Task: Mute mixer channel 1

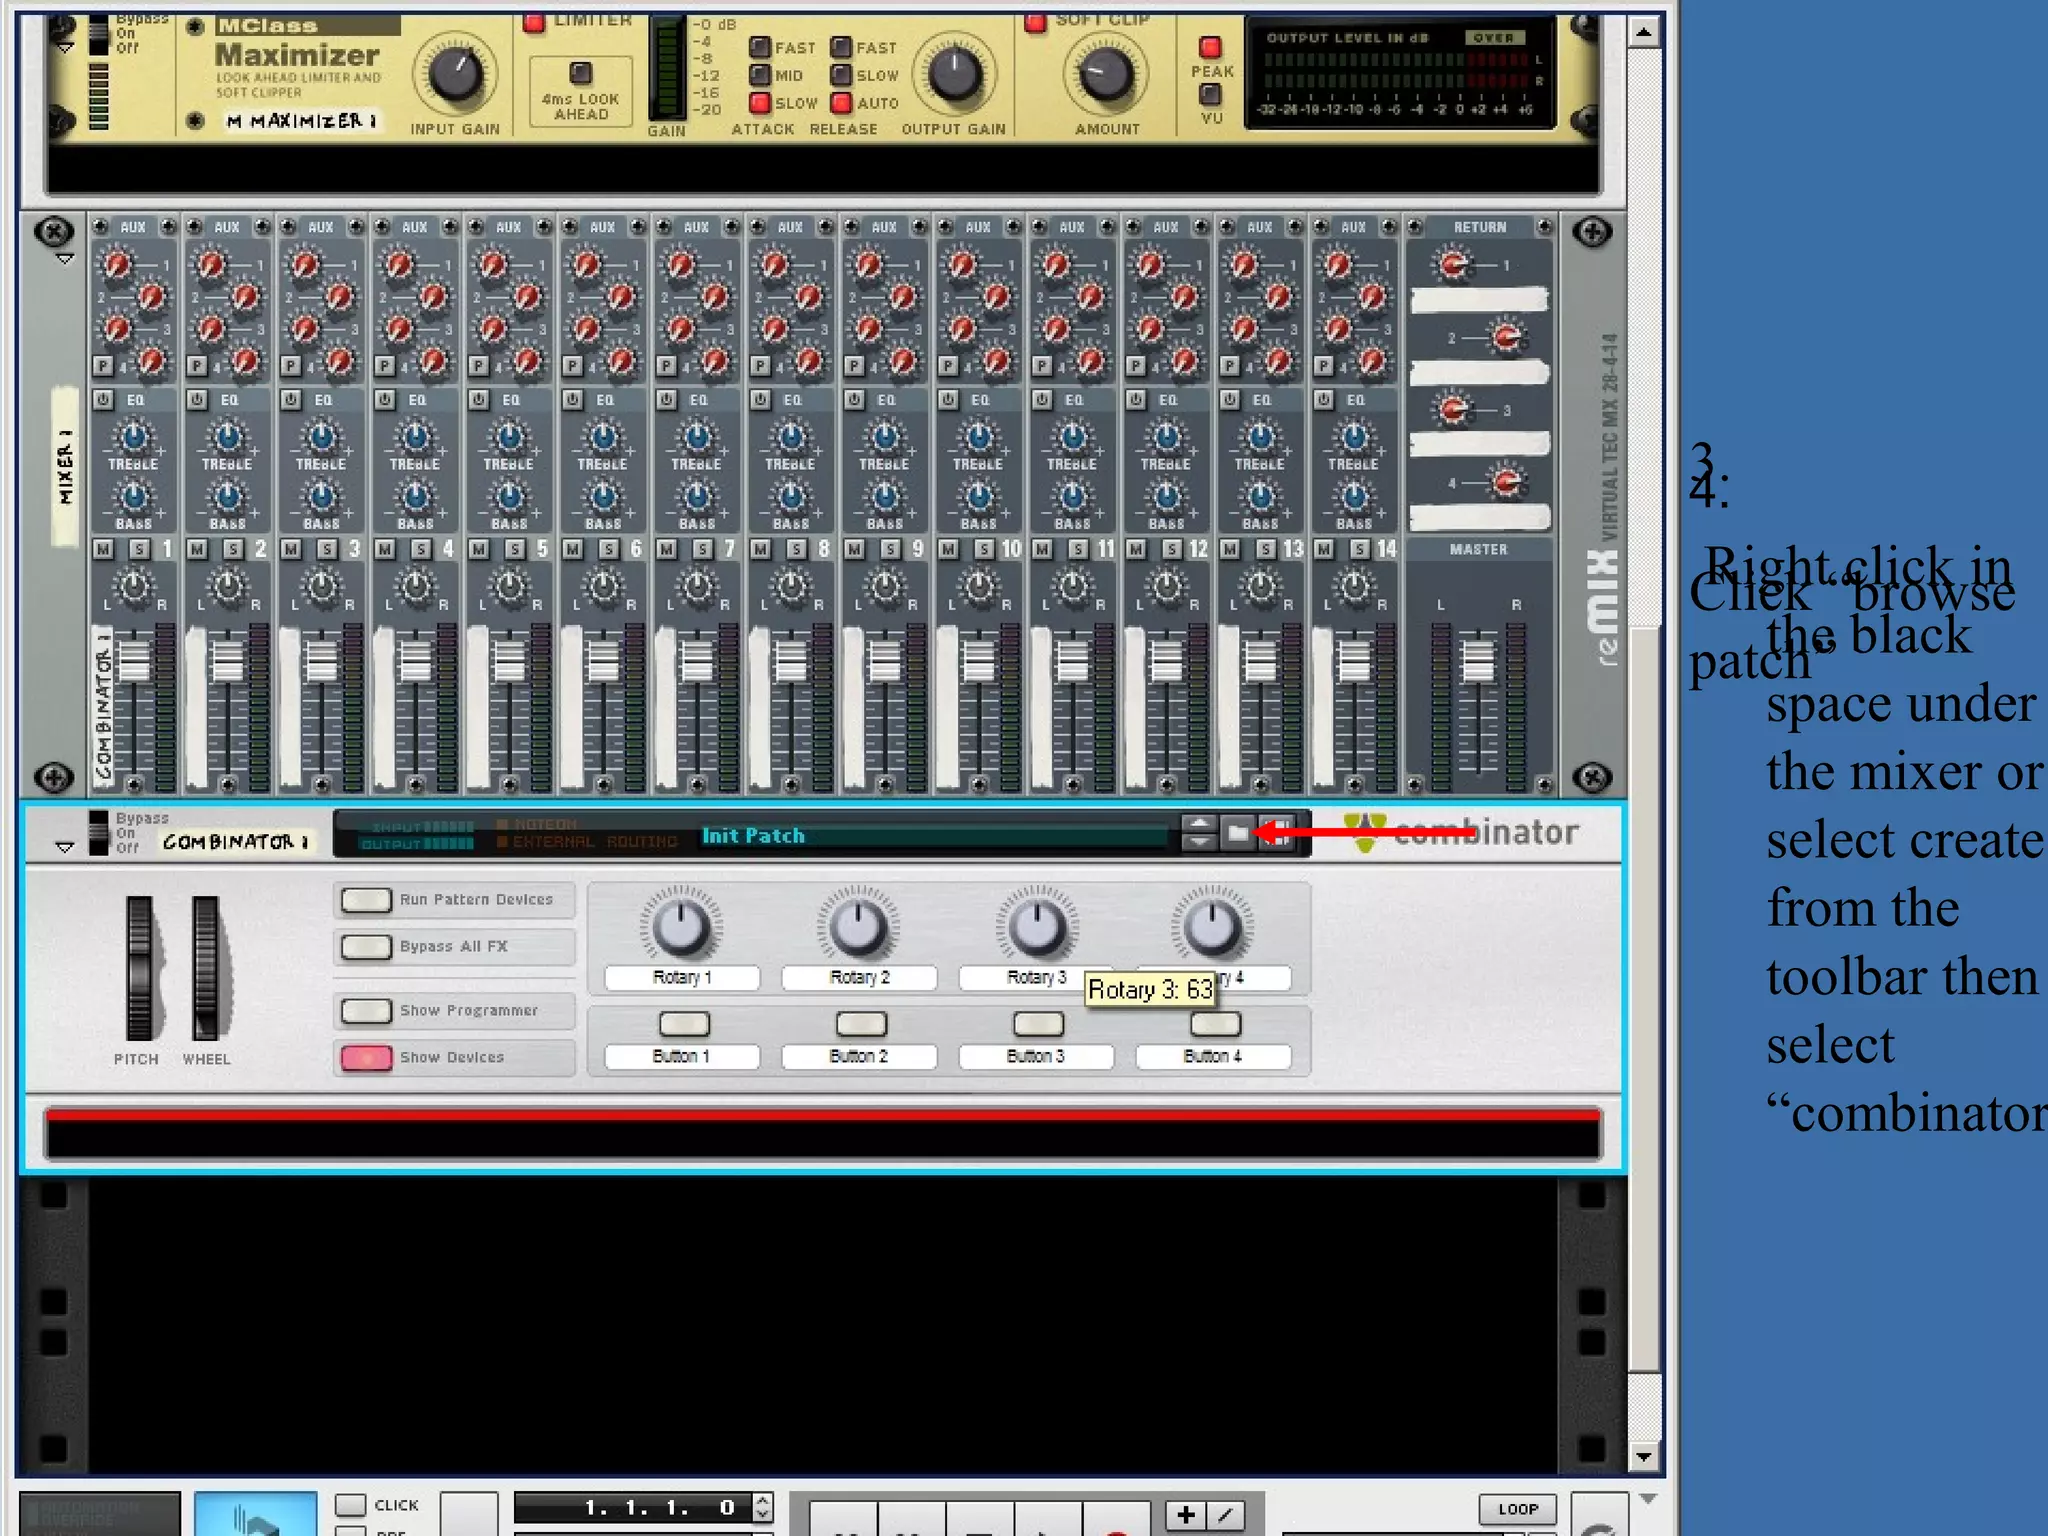Action: pyautogui.click(x=103, y=549)
